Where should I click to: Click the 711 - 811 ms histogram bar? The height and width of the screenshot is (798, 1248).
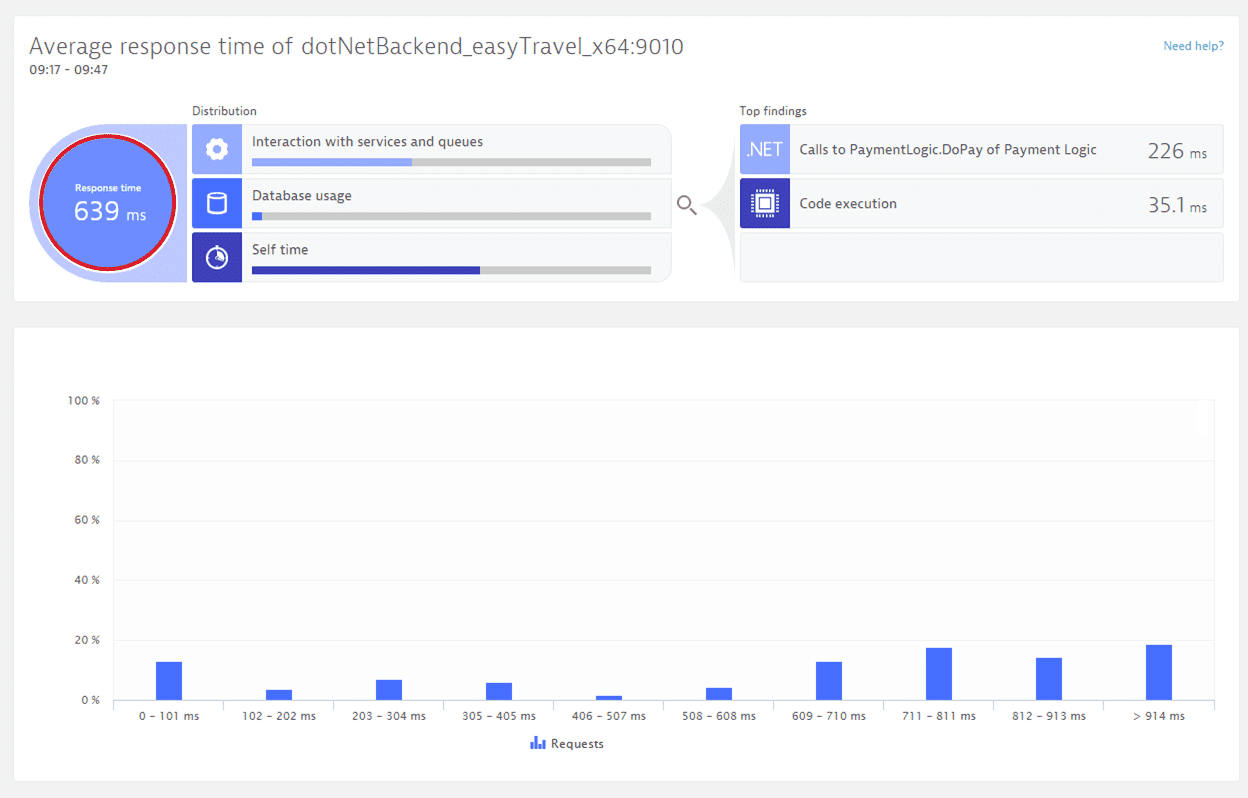point(939,674)
